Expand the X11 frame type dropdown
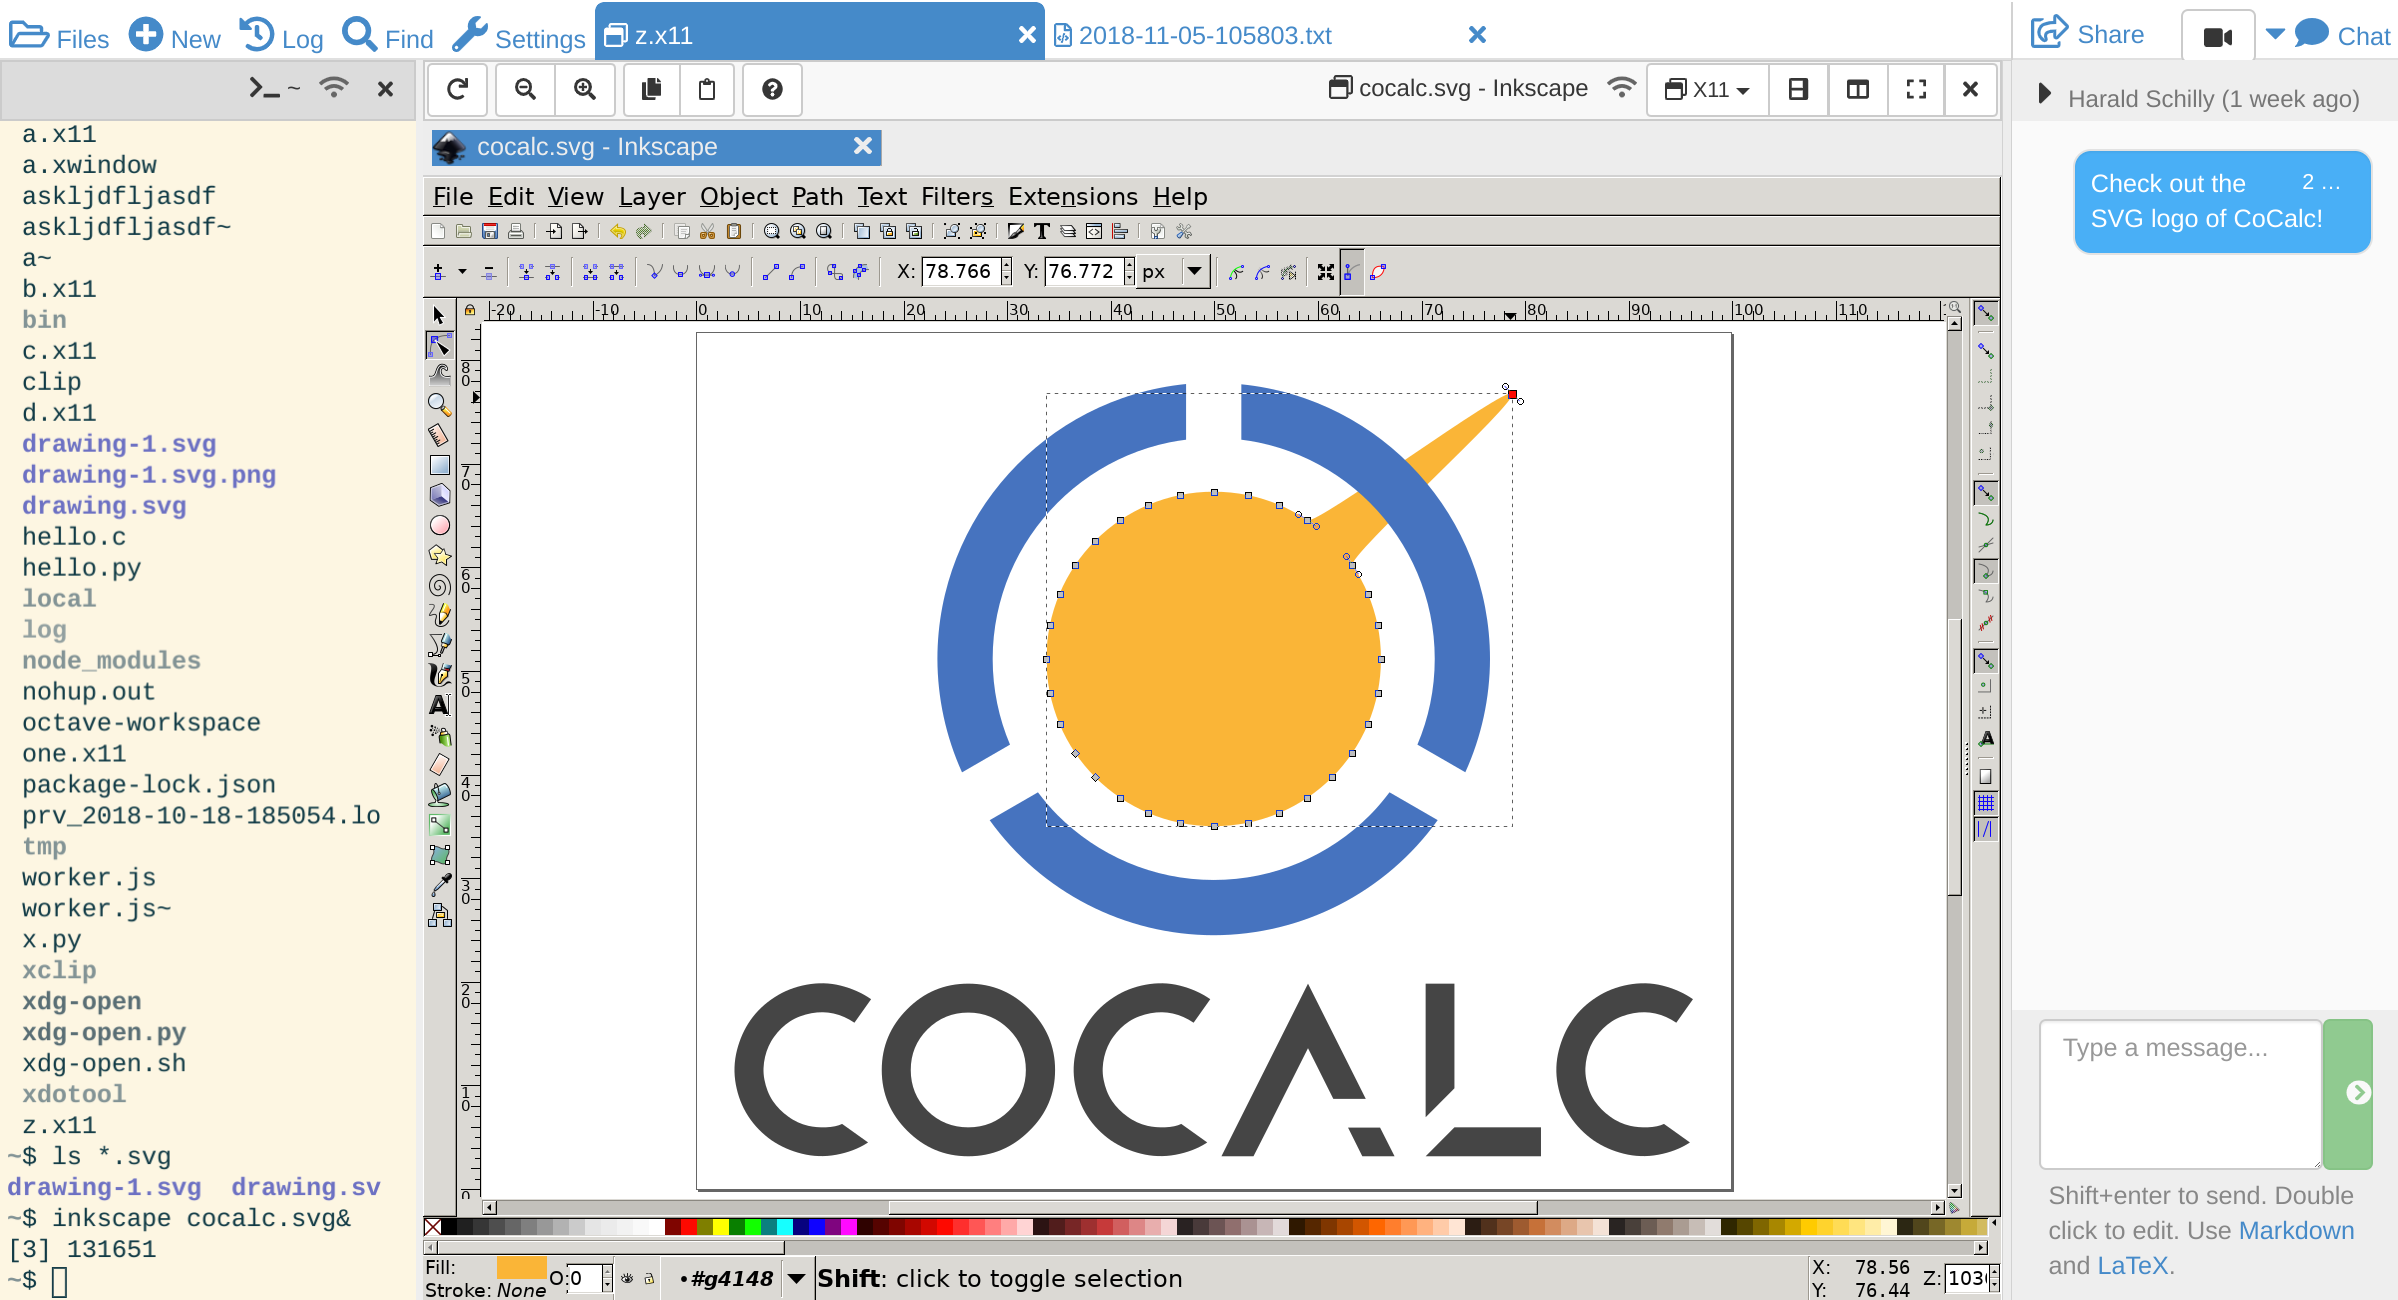 click(x=1707, y=90)
